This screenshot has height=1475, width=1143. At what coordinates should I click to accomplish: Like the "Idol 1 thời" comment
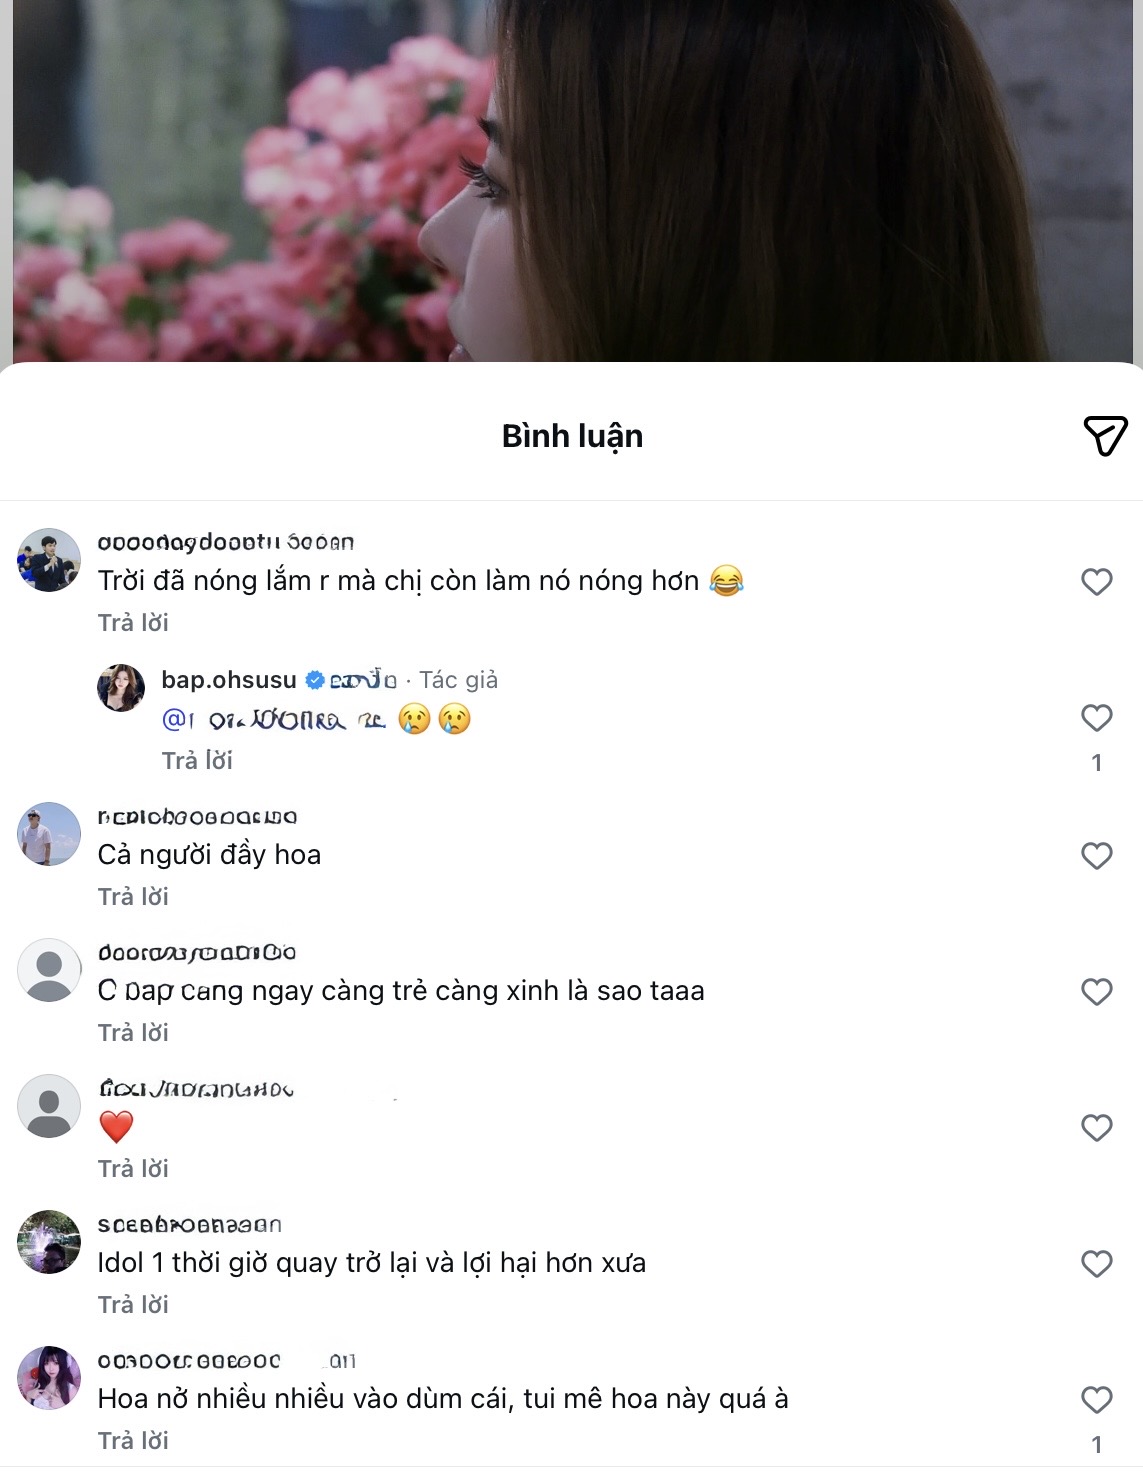tap(1097, 1263)
